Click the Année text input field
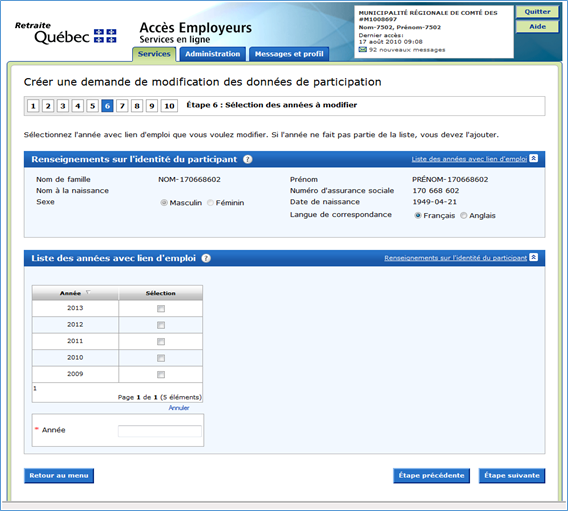The height and width of the screenshot is (511, 568). tap(160, 431)
